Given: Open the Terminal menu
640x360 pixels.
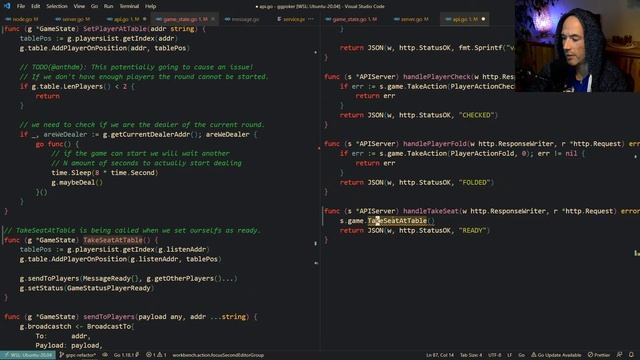Looking at the screenshot, I should [x=129, y=6].
